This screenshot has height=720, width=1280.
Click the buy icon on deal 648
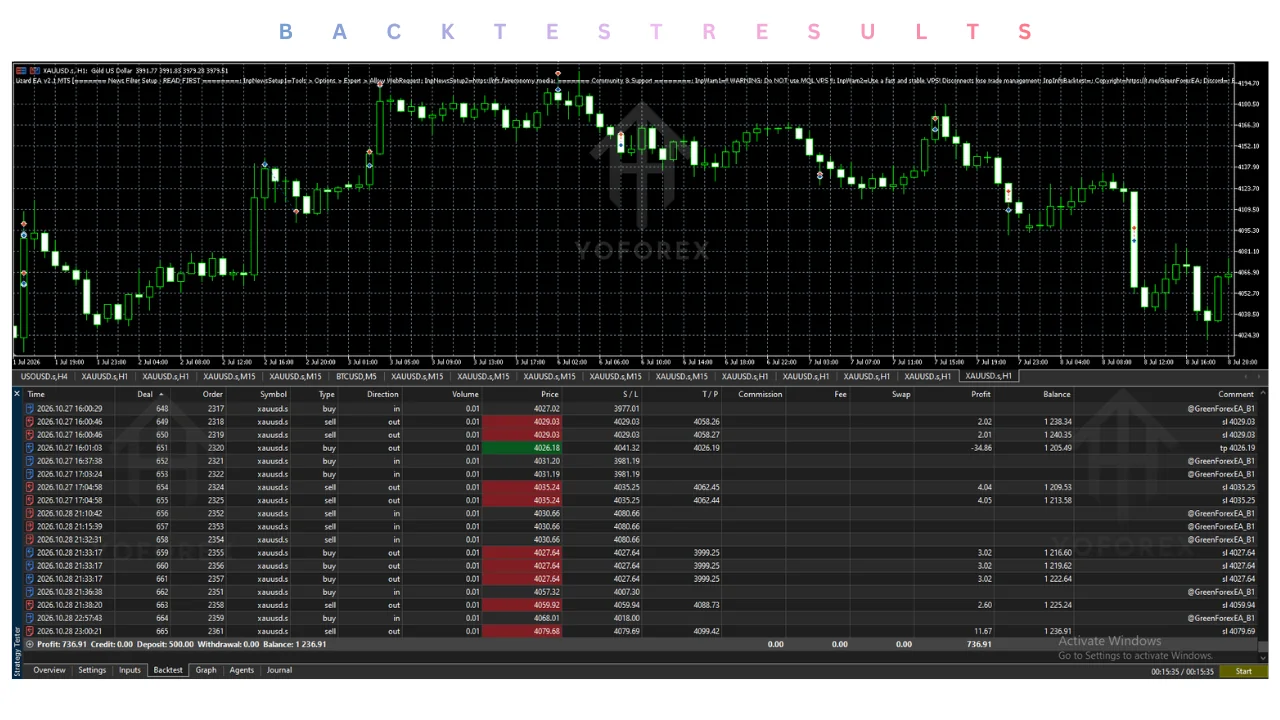pyautogui.click(x=30, y=408)
